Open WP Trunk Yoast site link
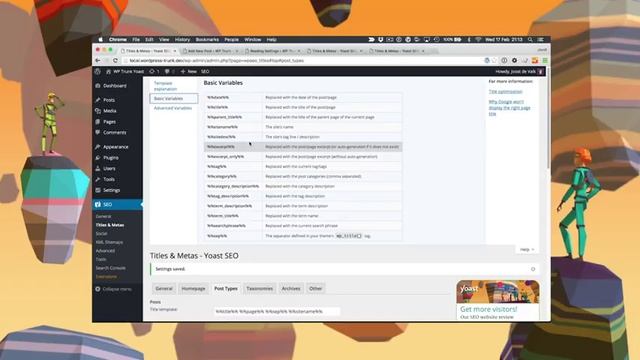 click(125, 71)
